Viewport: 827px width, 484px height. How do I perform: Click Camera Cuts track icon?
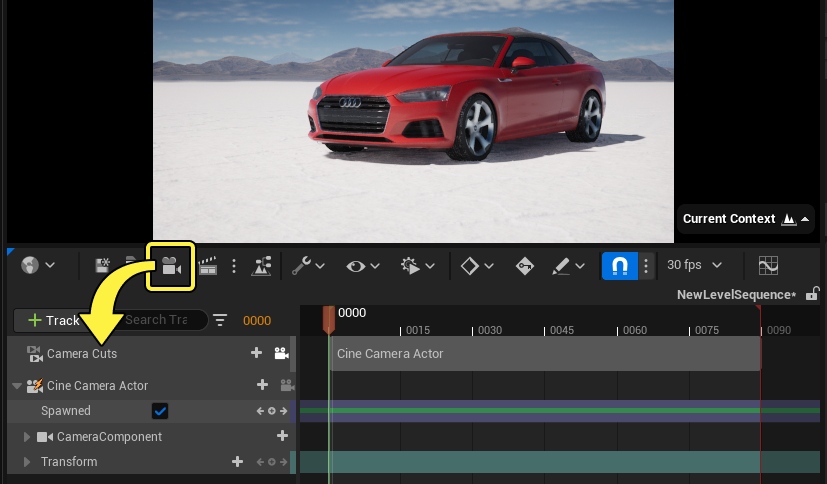coord(35,354)
